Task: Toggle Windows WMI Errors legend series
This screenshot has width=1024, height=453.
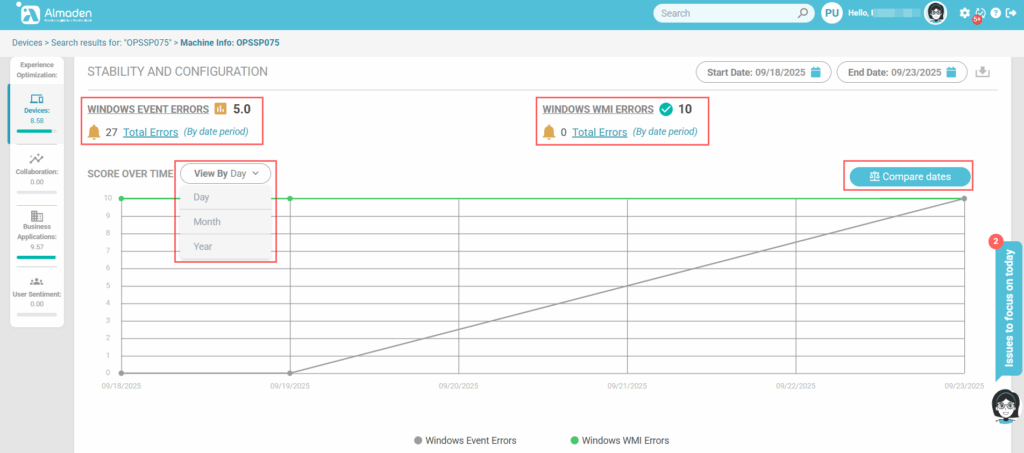Action: coord(618,439)
